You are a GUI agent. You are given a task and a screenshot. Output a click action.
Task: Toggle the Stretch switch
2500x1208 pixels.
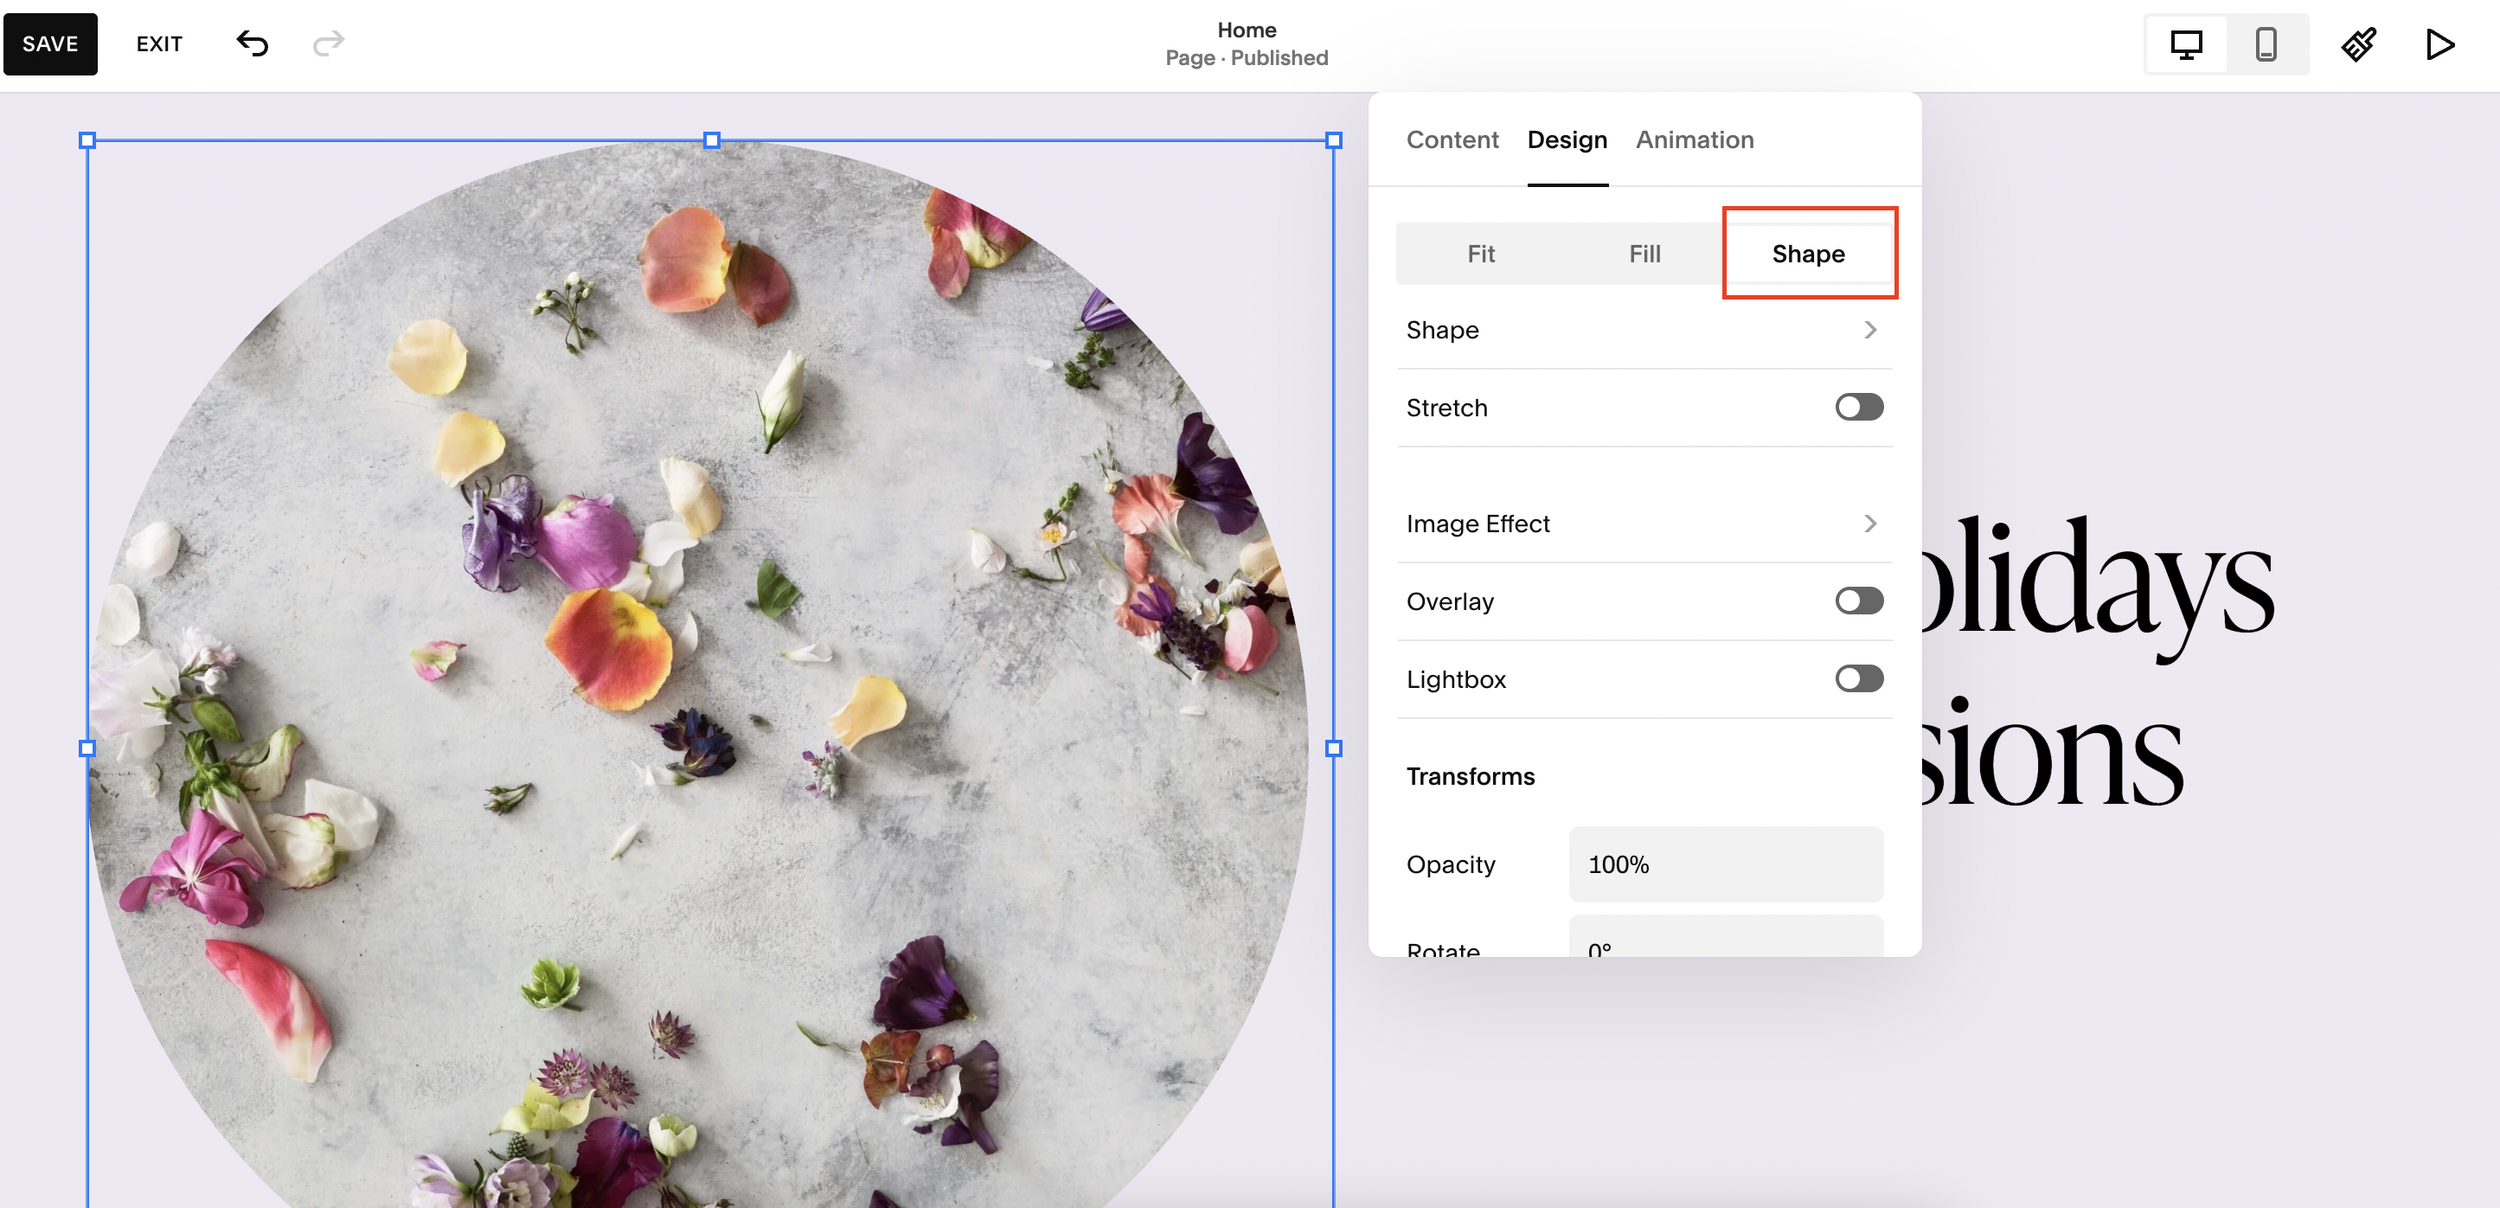pyautogui.click(x=1859, y=407)
